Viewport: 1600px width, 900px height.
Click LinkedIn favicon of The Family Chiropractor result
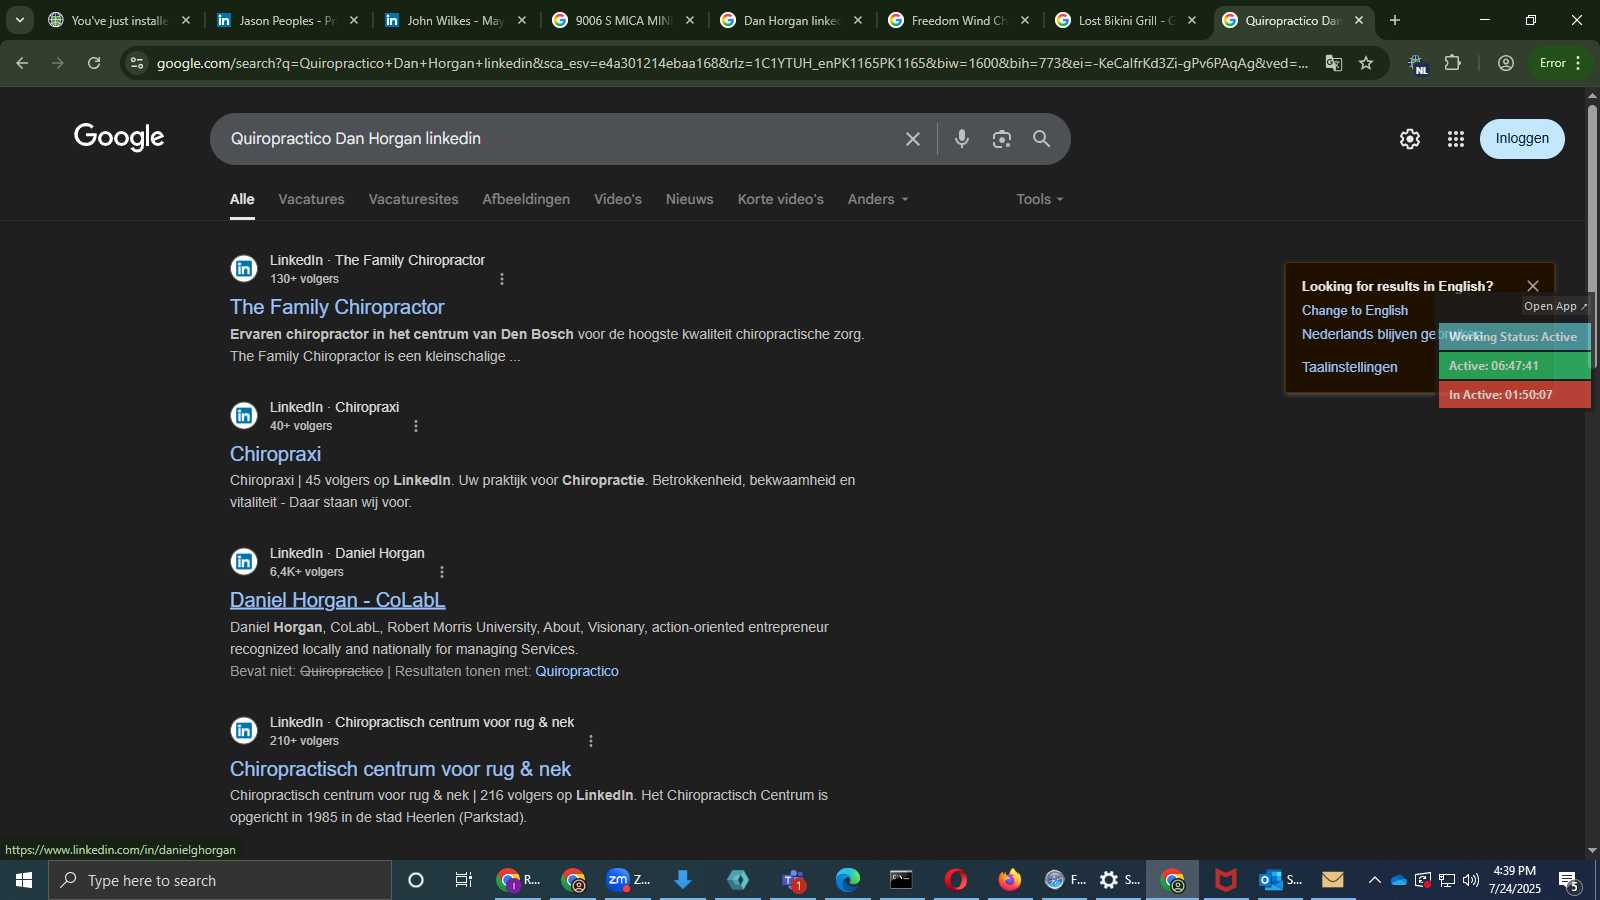click(x=244, y=269)
